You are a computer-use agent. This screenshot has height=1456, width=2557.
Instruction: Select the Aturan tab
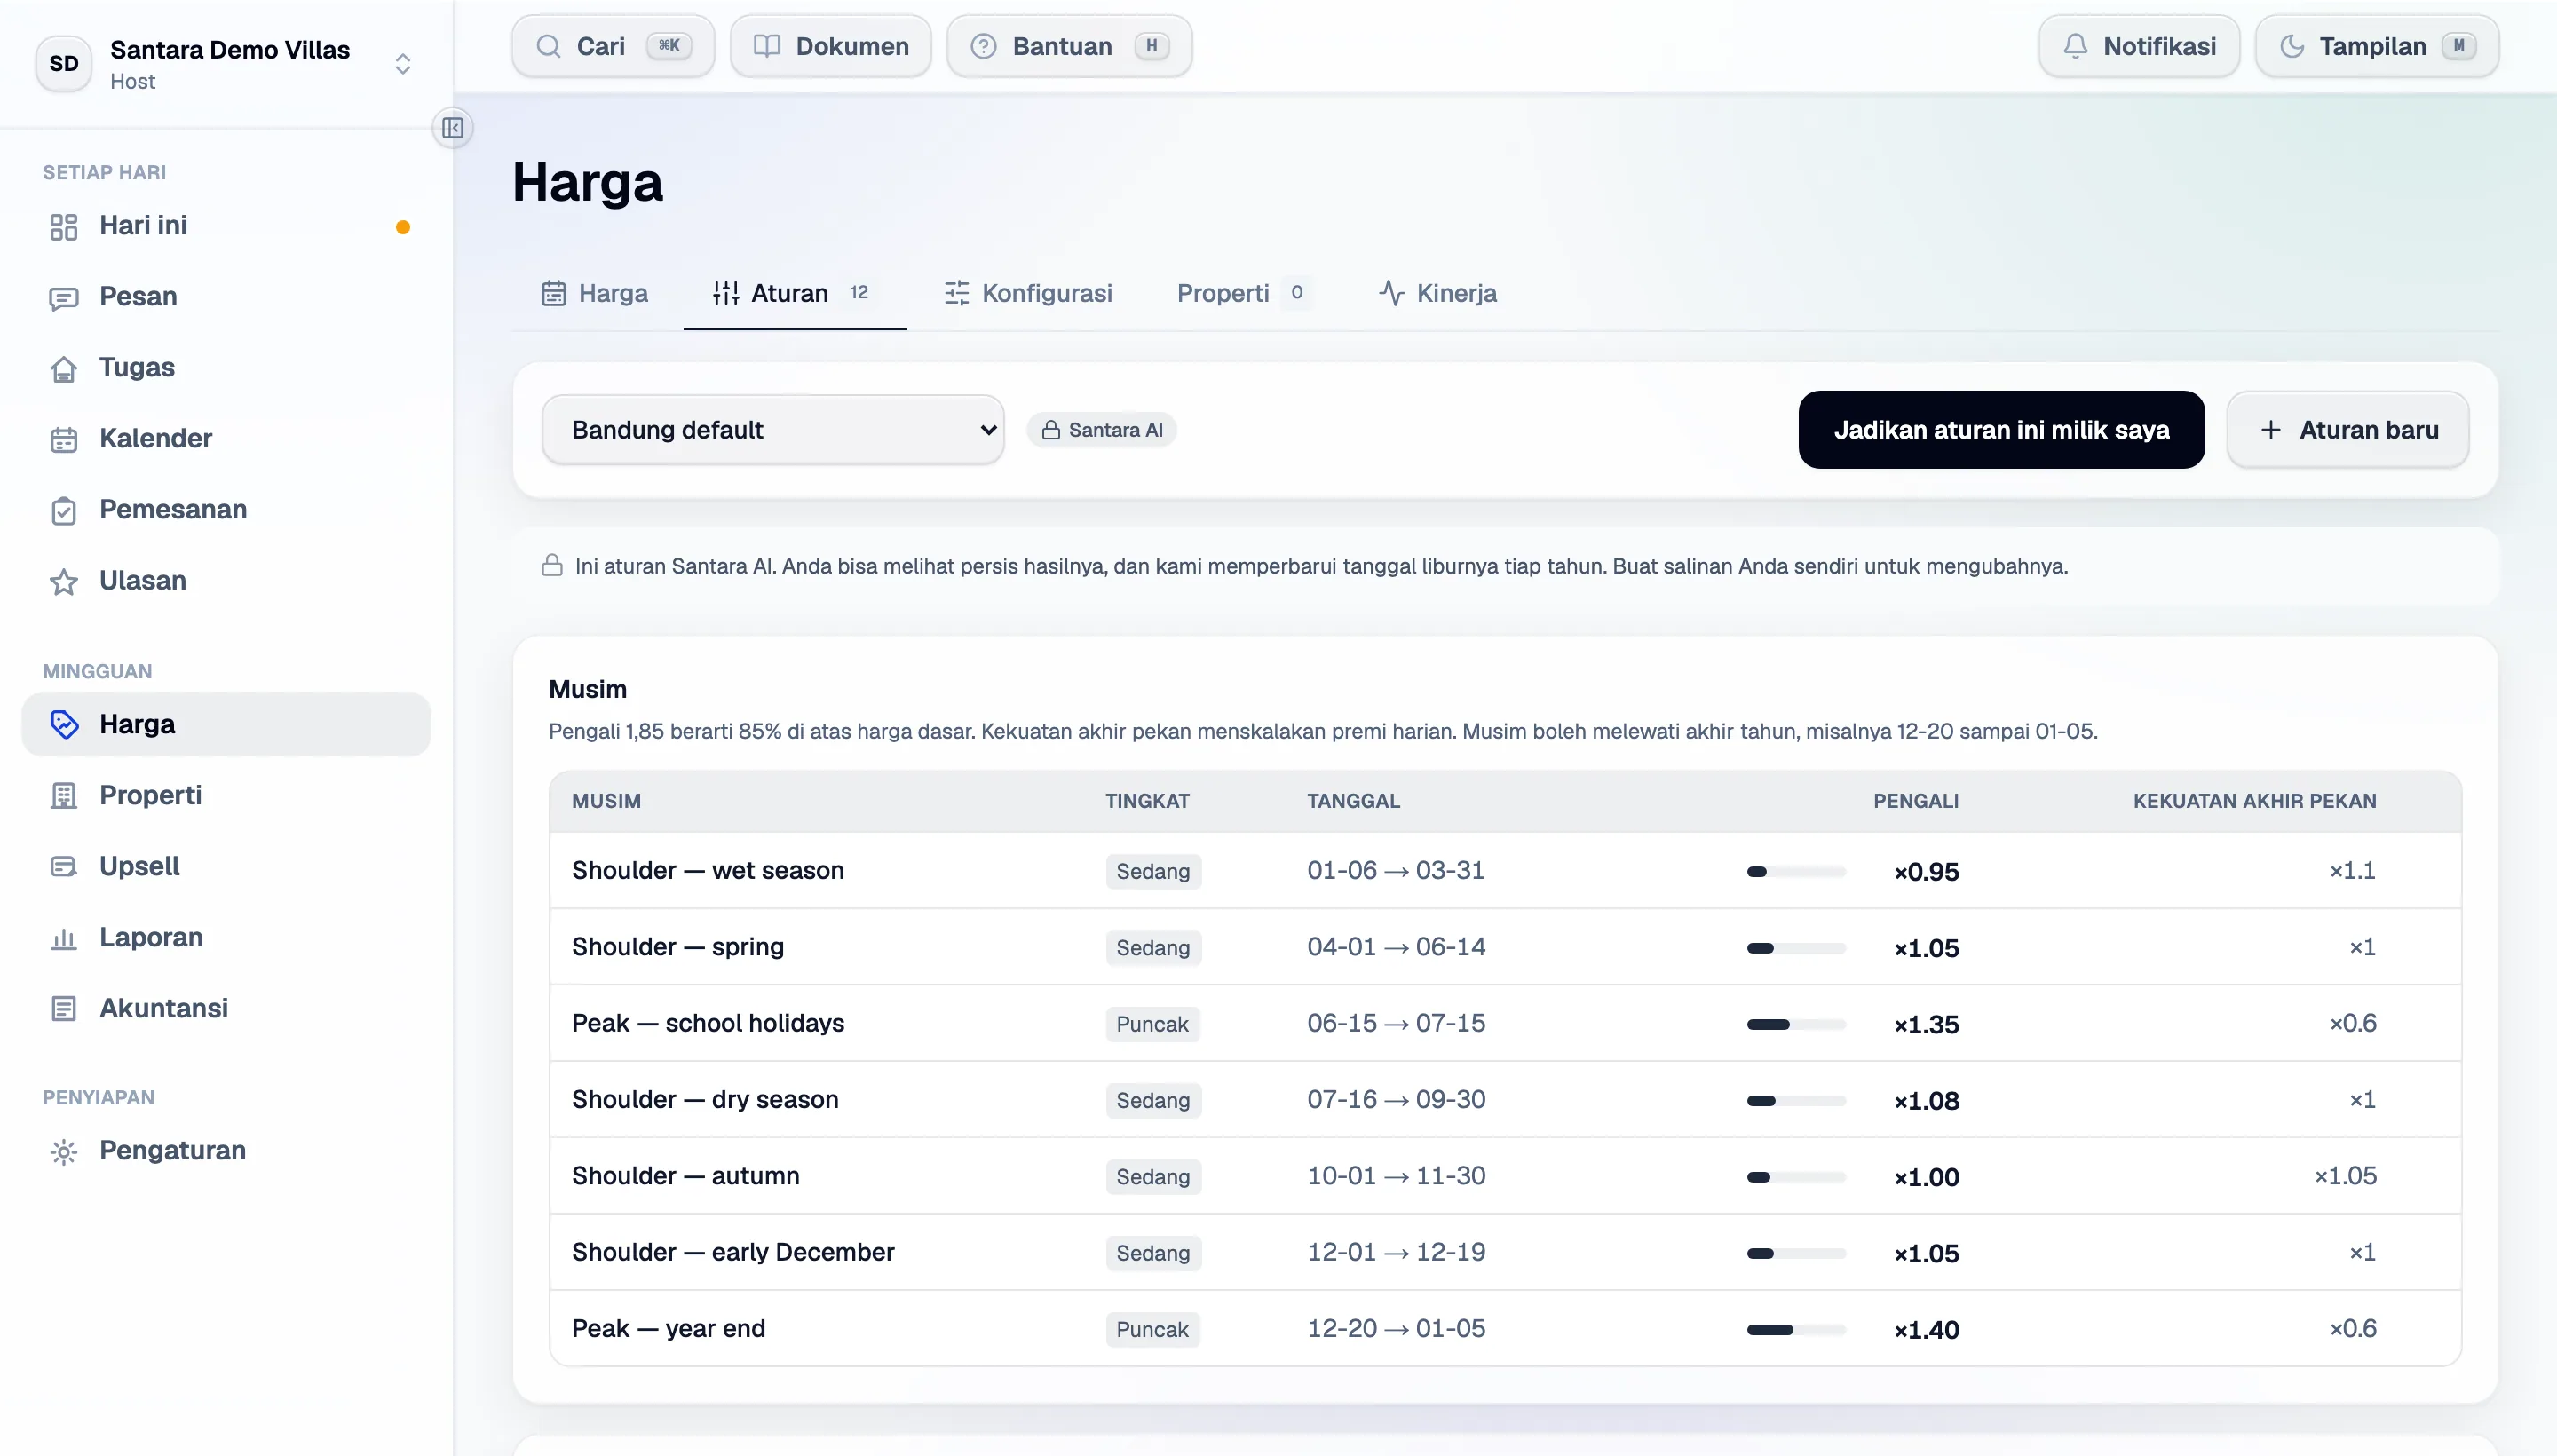794,293
